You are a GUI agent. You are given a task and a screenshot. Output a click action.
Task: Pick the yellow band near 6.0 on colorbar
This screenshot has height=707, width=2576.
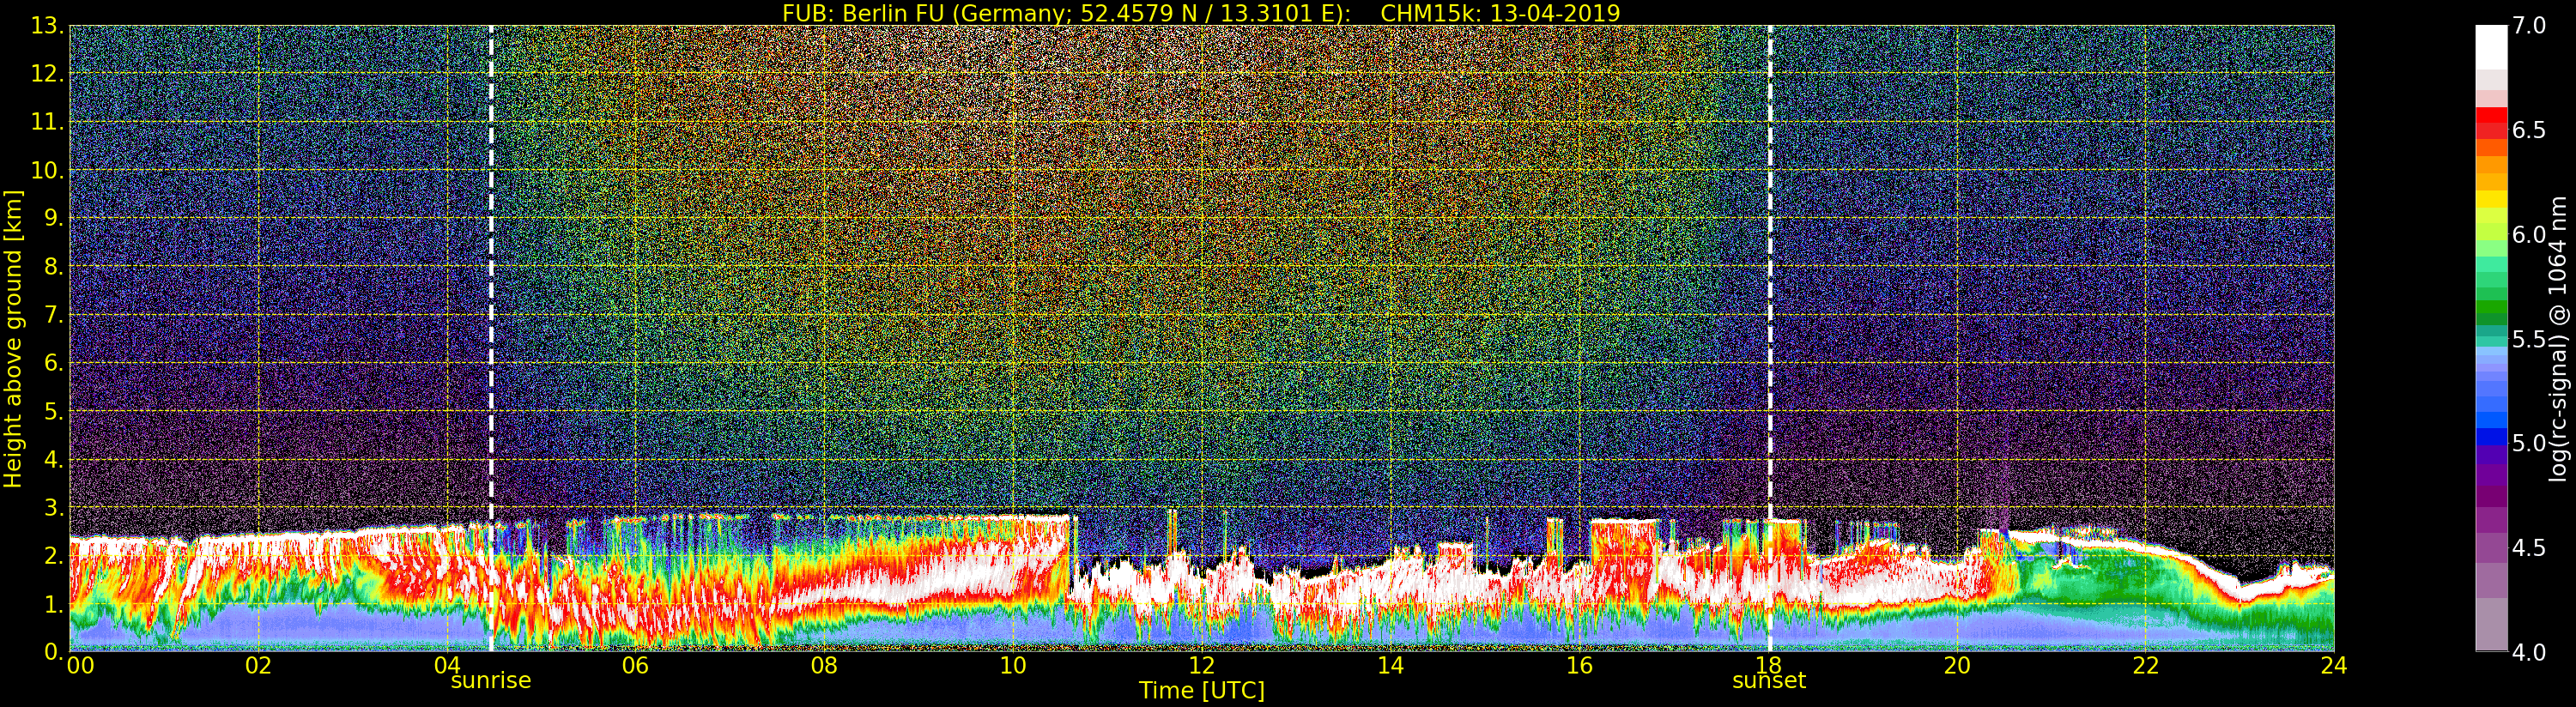point(2490,205)
